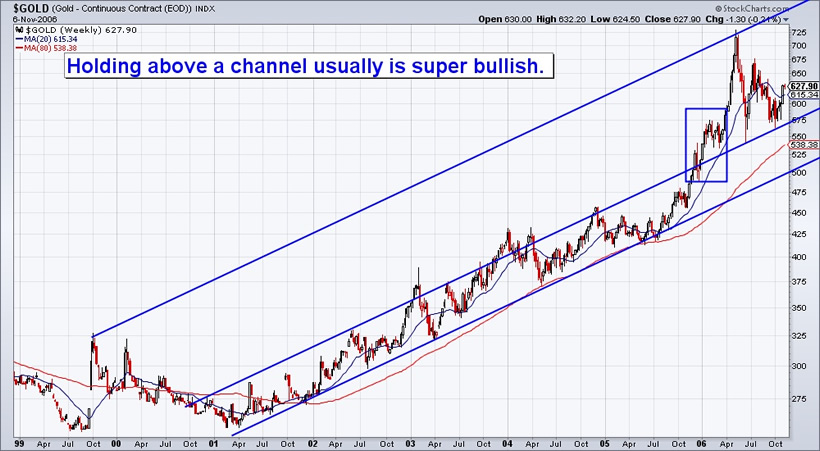Click the blue MA(20) legend line marker
The image size is (820, 451).
[x=18, y=39]
